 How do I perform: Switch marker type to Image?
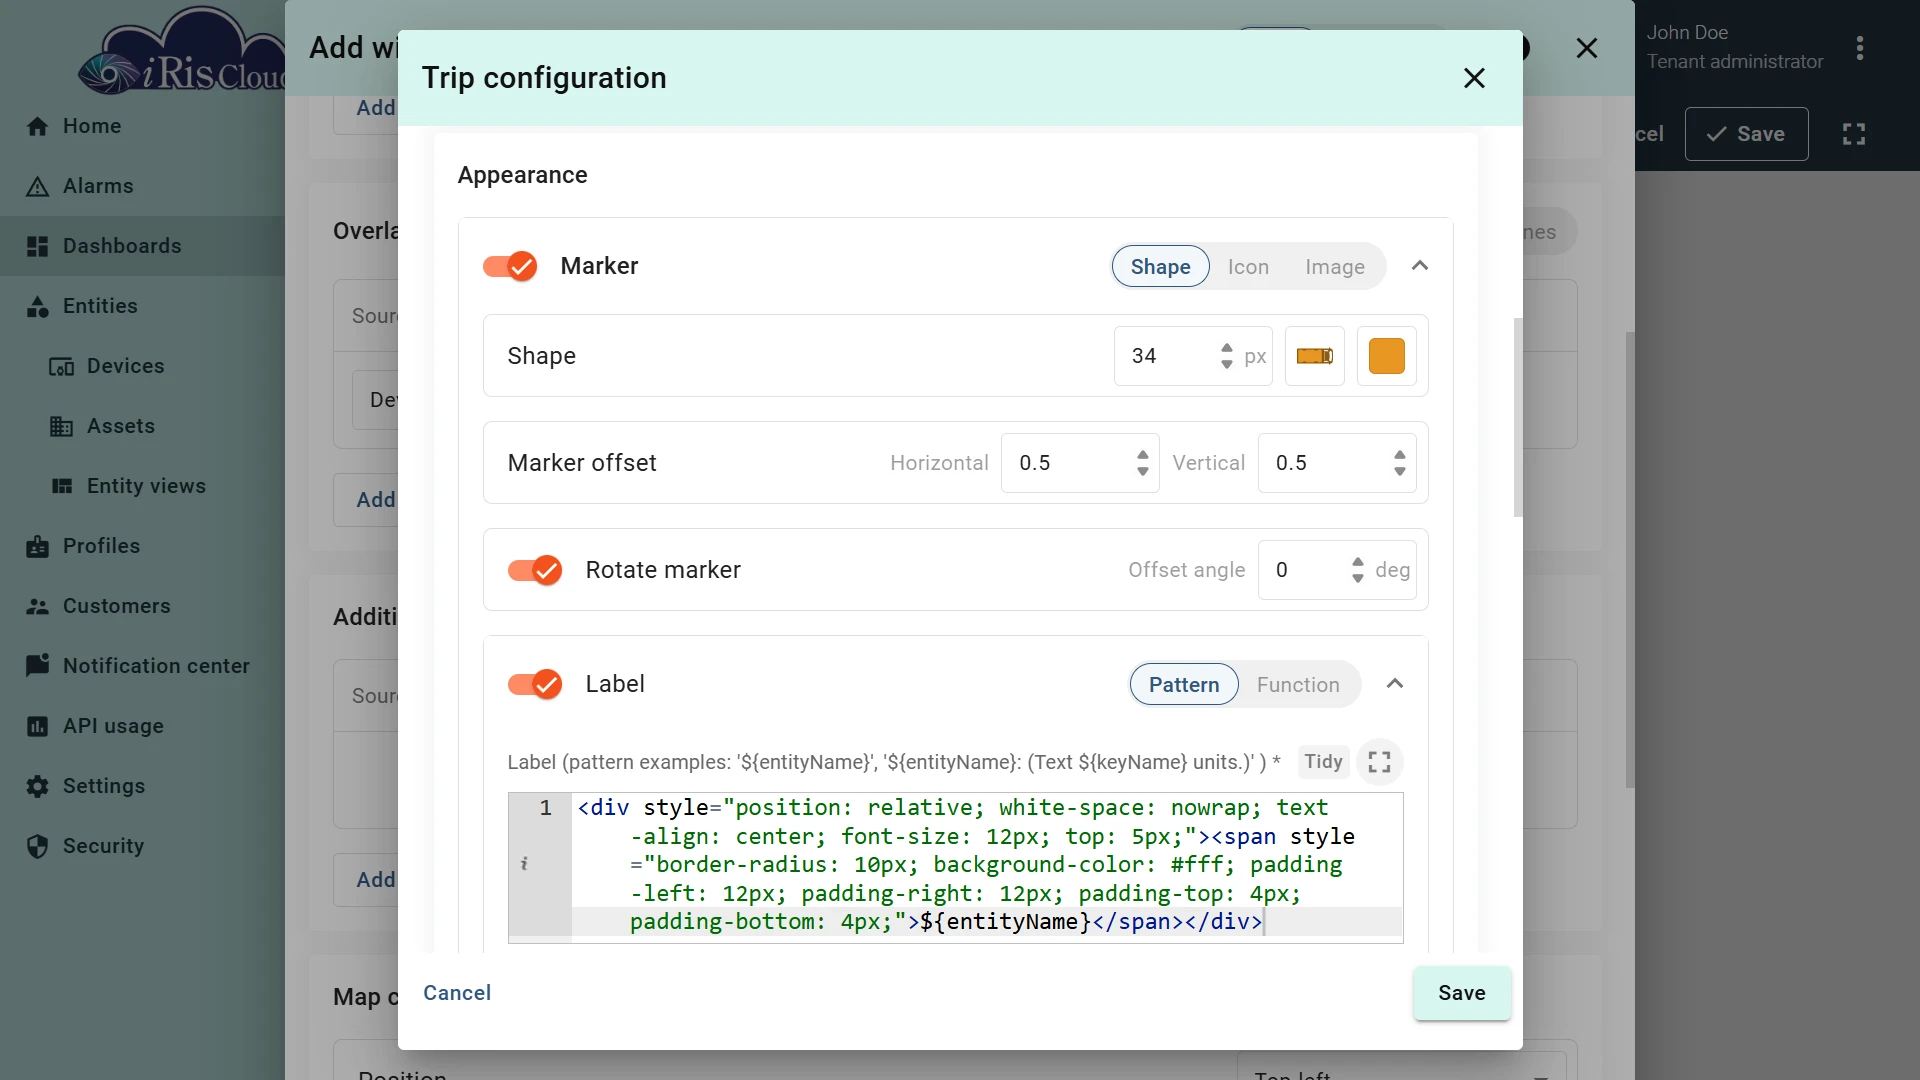click(1334, 267)
